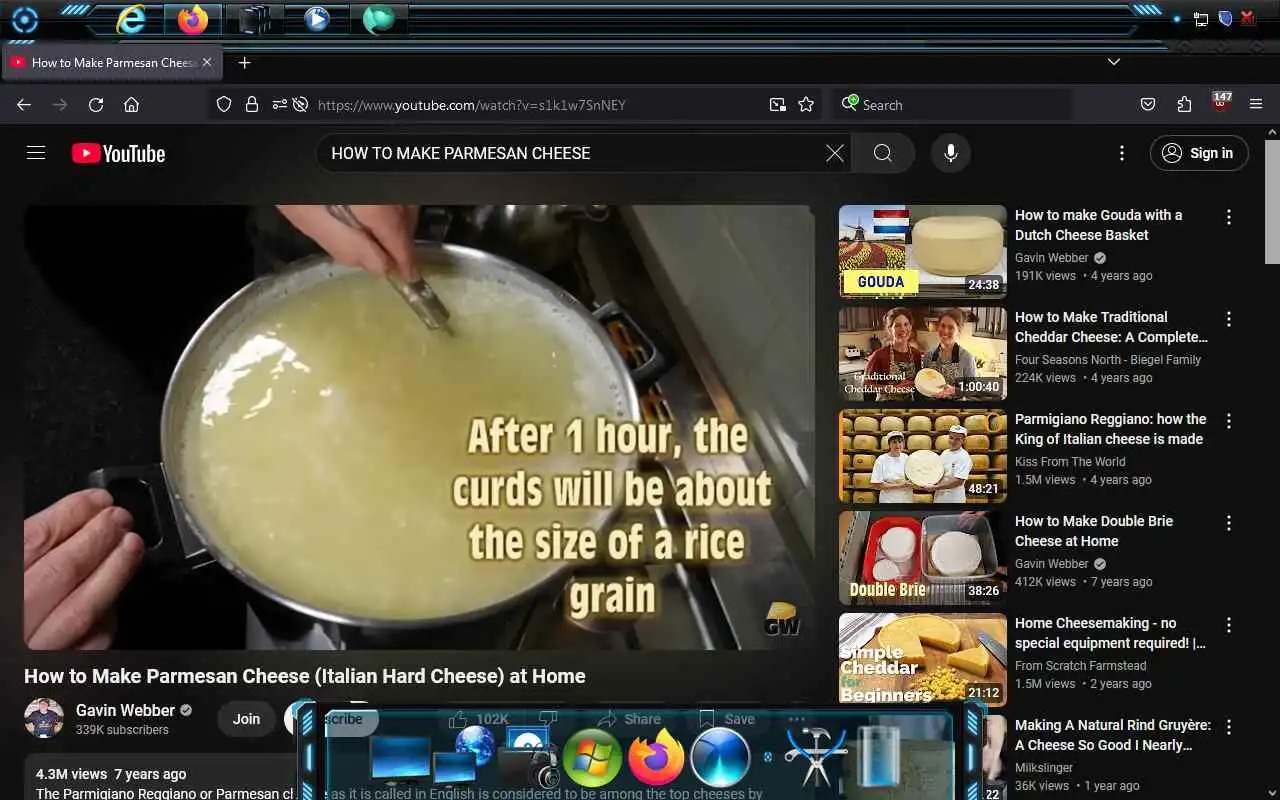
Task: Open uBlock extension with 147 badge
Action: [1221, 104]
